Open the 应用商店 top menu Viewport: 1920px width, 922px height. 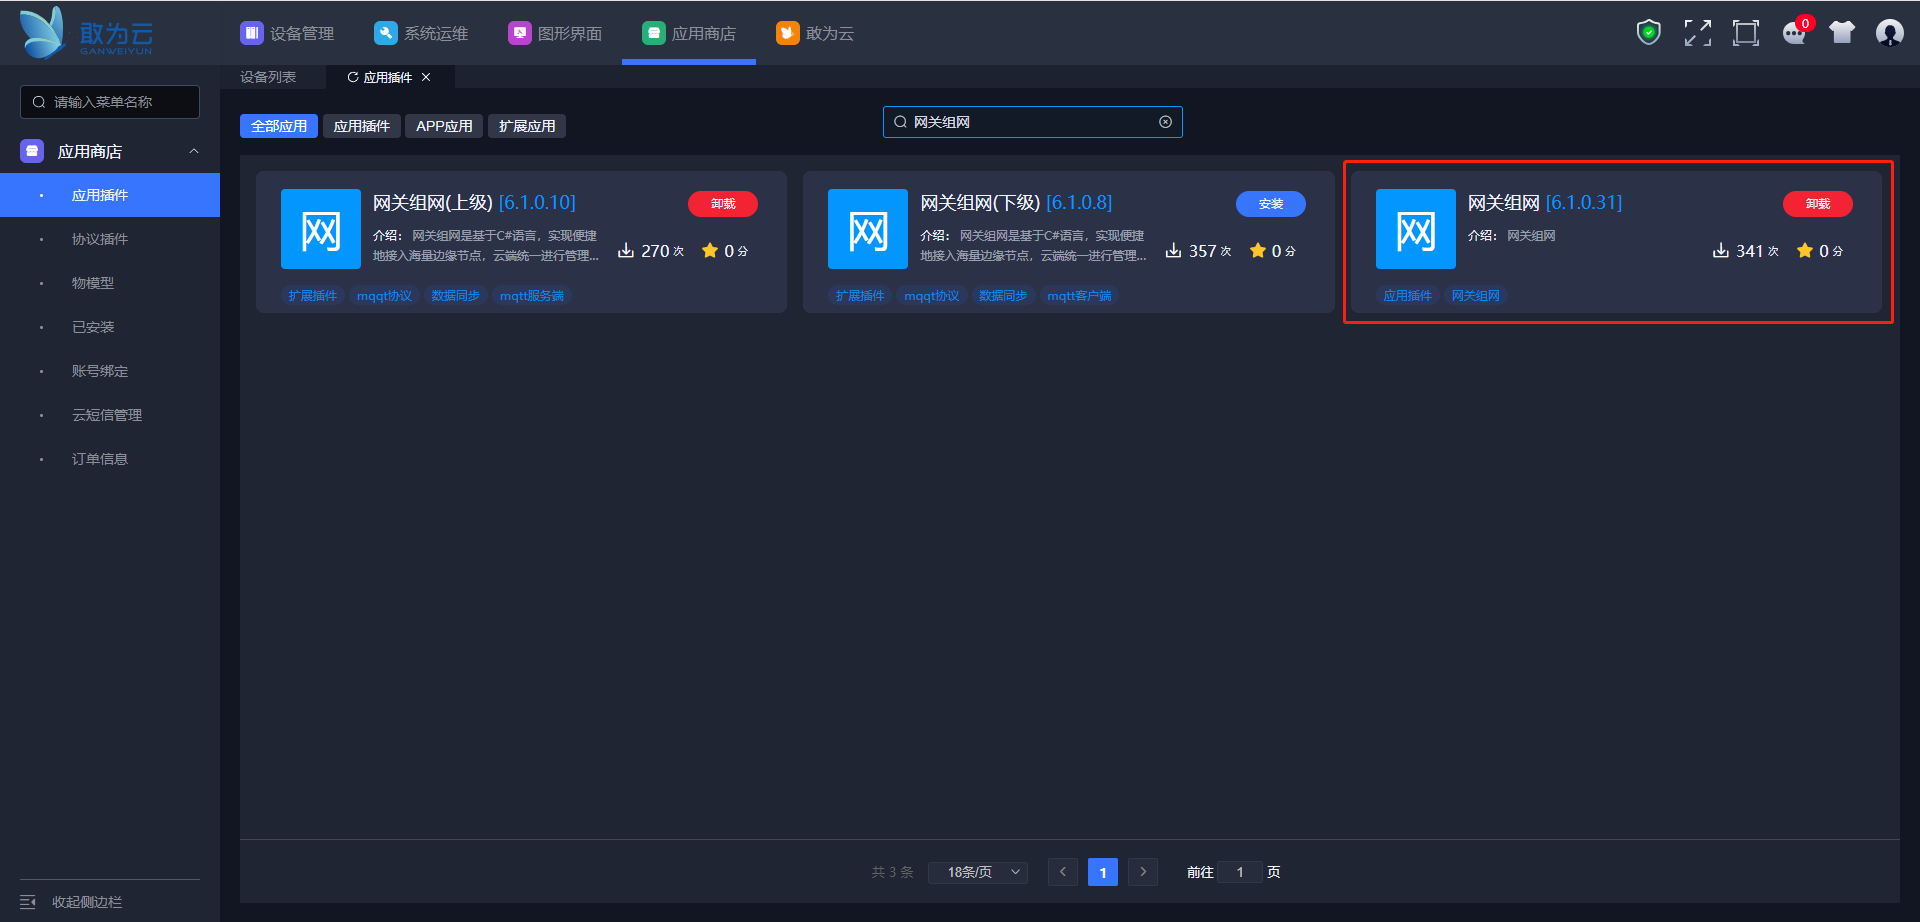tap(689, 33)
